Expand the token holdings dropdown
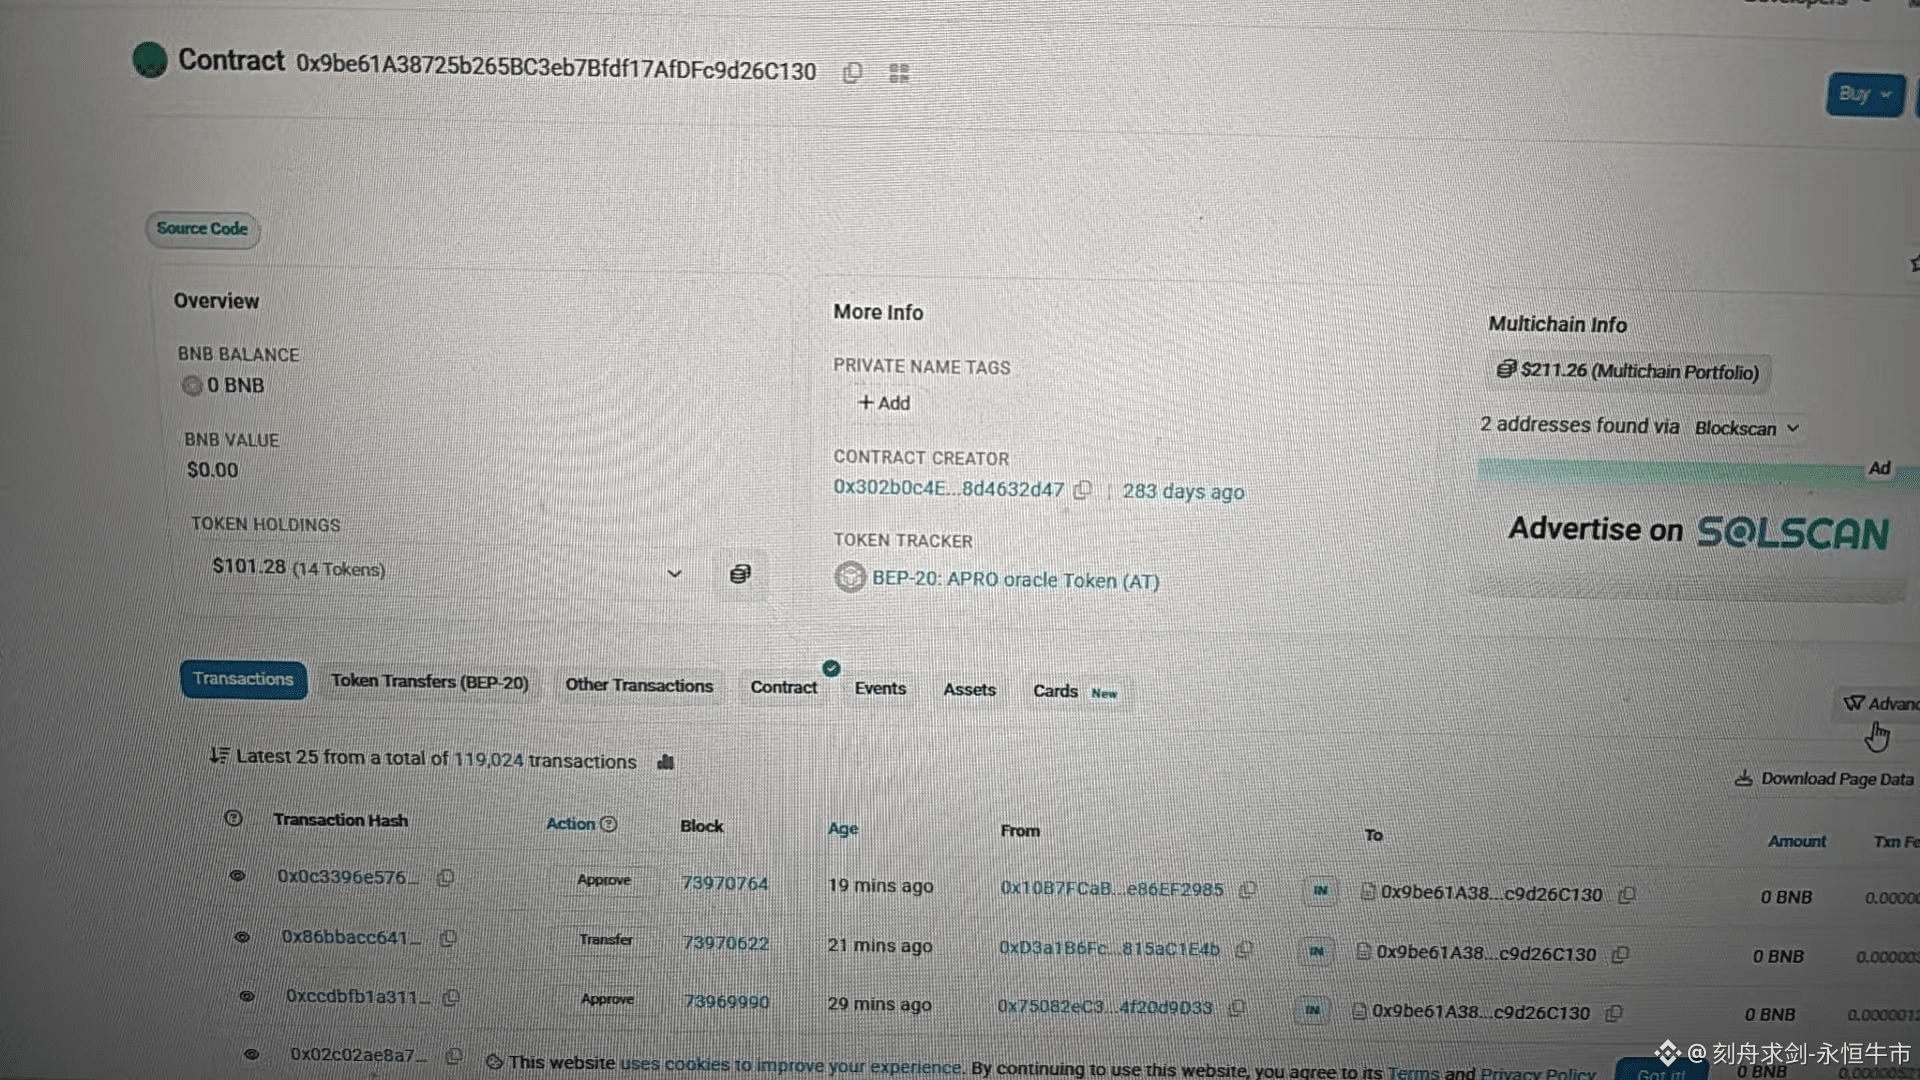The image size is (1920, 1080). pos(674,573)
